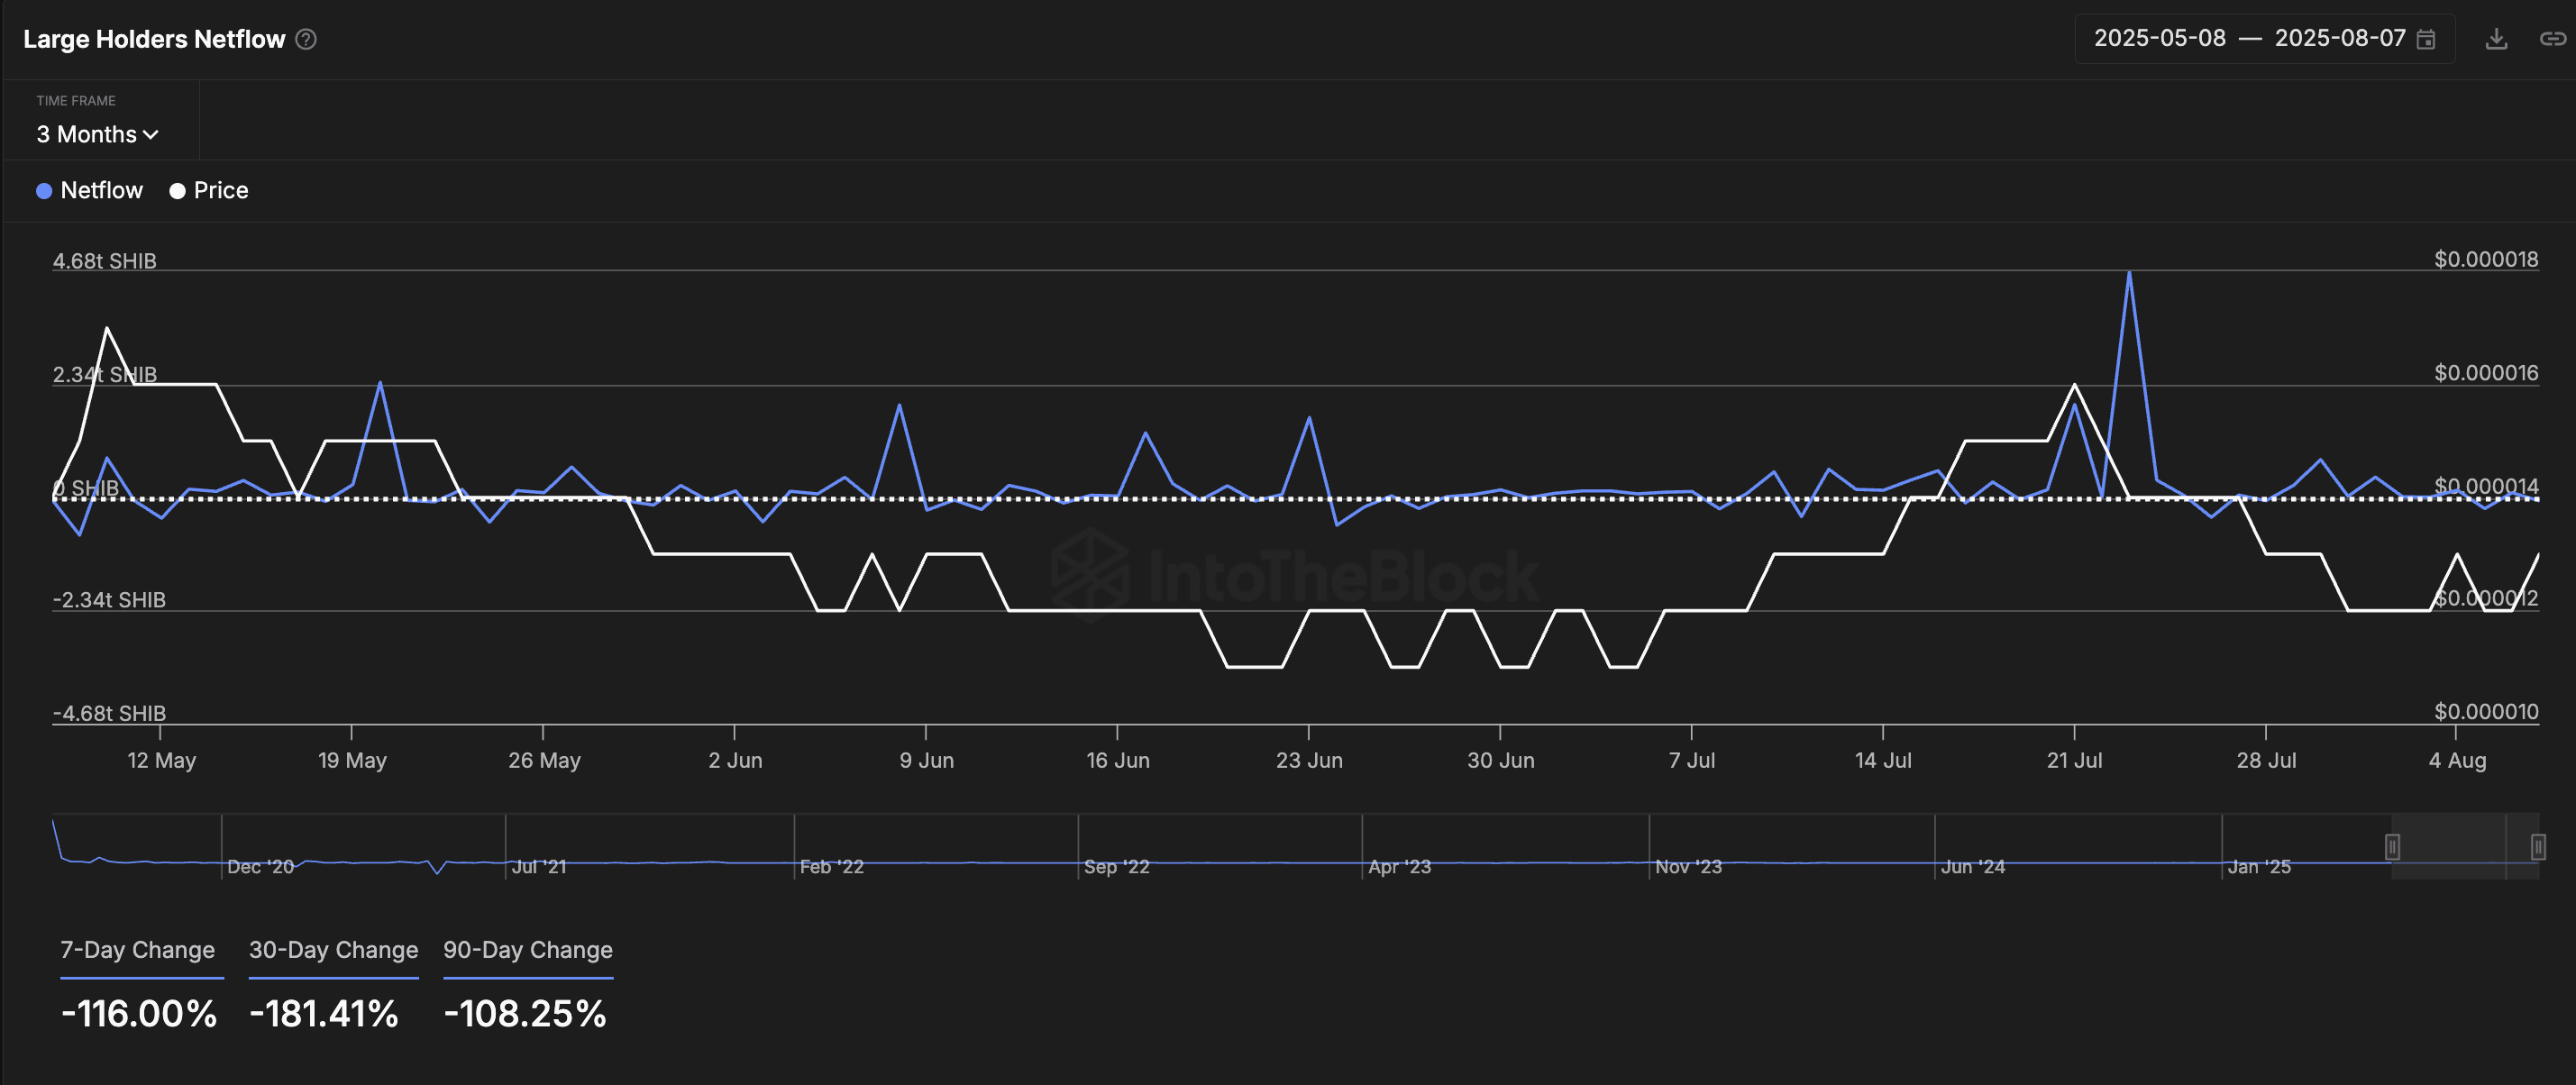The image size is (2576, 1085).
Task: Open the date range picker field
Action: (x=2264, y=39)
